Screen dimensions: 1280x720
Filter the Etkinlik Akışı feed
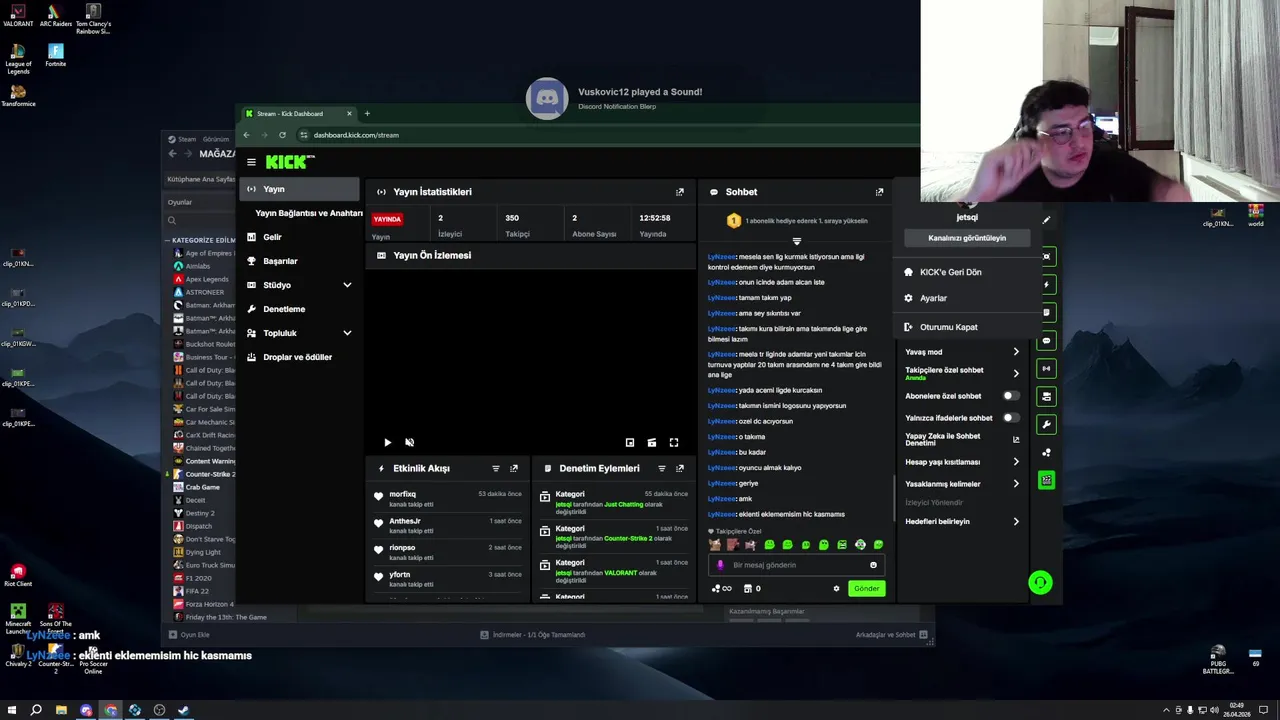(x=496, y=468)
